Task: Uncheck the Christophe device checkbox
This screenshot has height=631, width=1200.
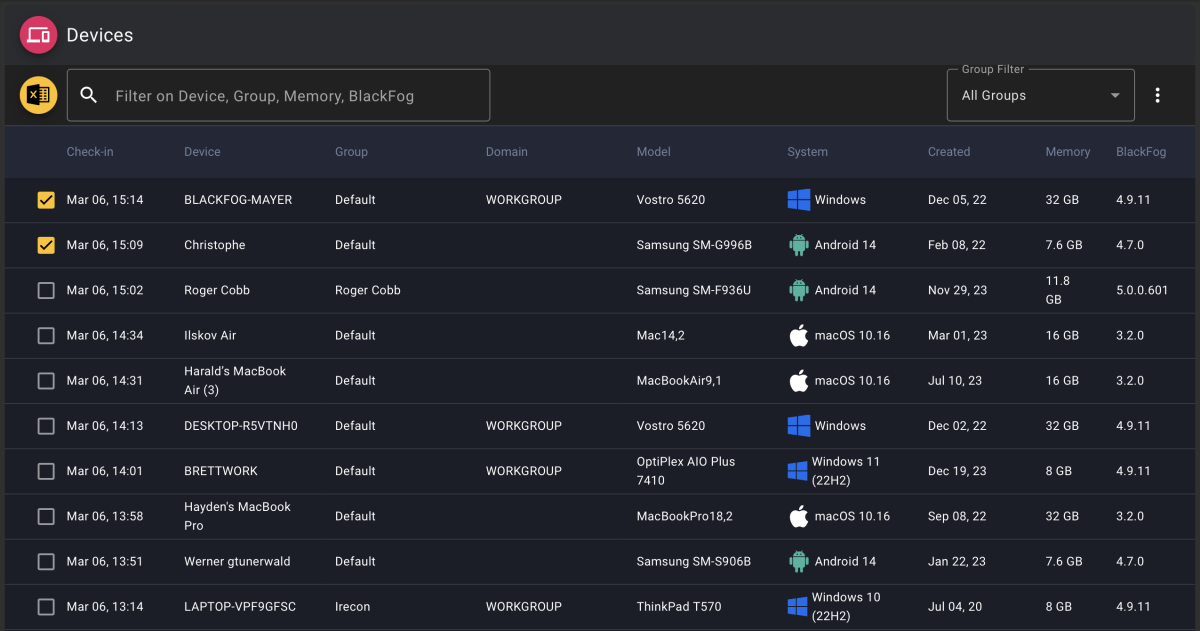Action: [x=46, y=245]
